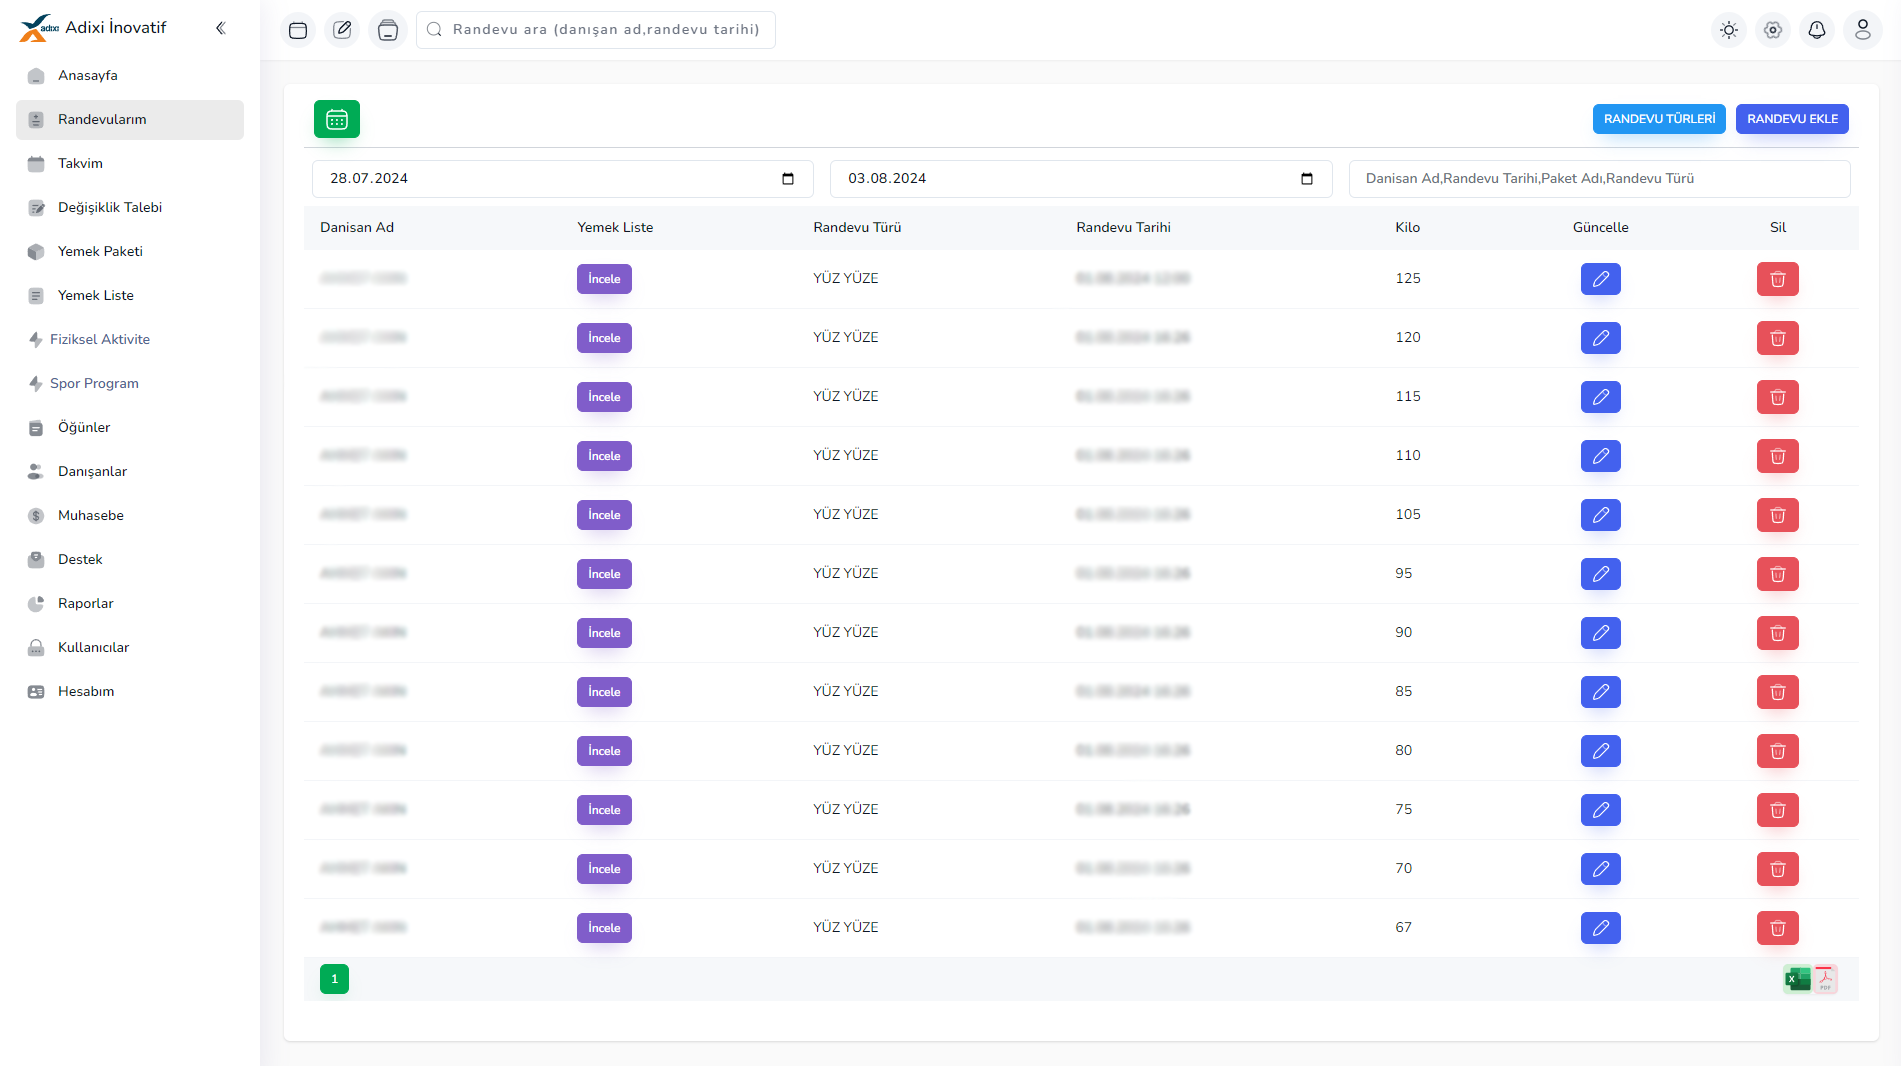
Task: Open the user profile icon
Action: tap(1862, 30)
